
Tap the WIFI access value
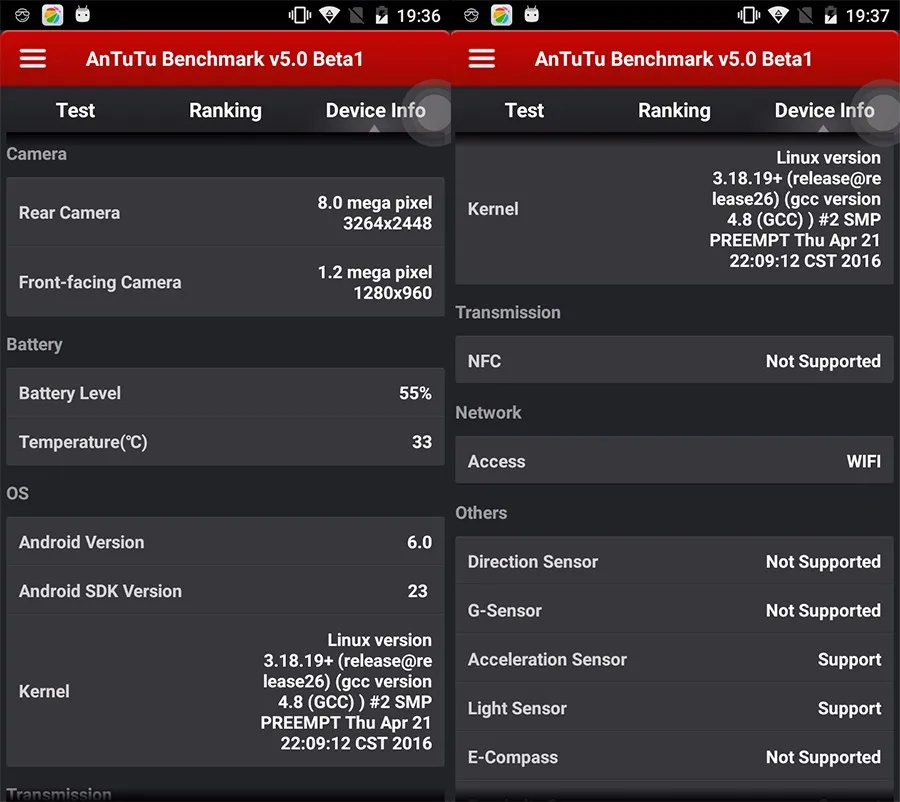[863, 461]
